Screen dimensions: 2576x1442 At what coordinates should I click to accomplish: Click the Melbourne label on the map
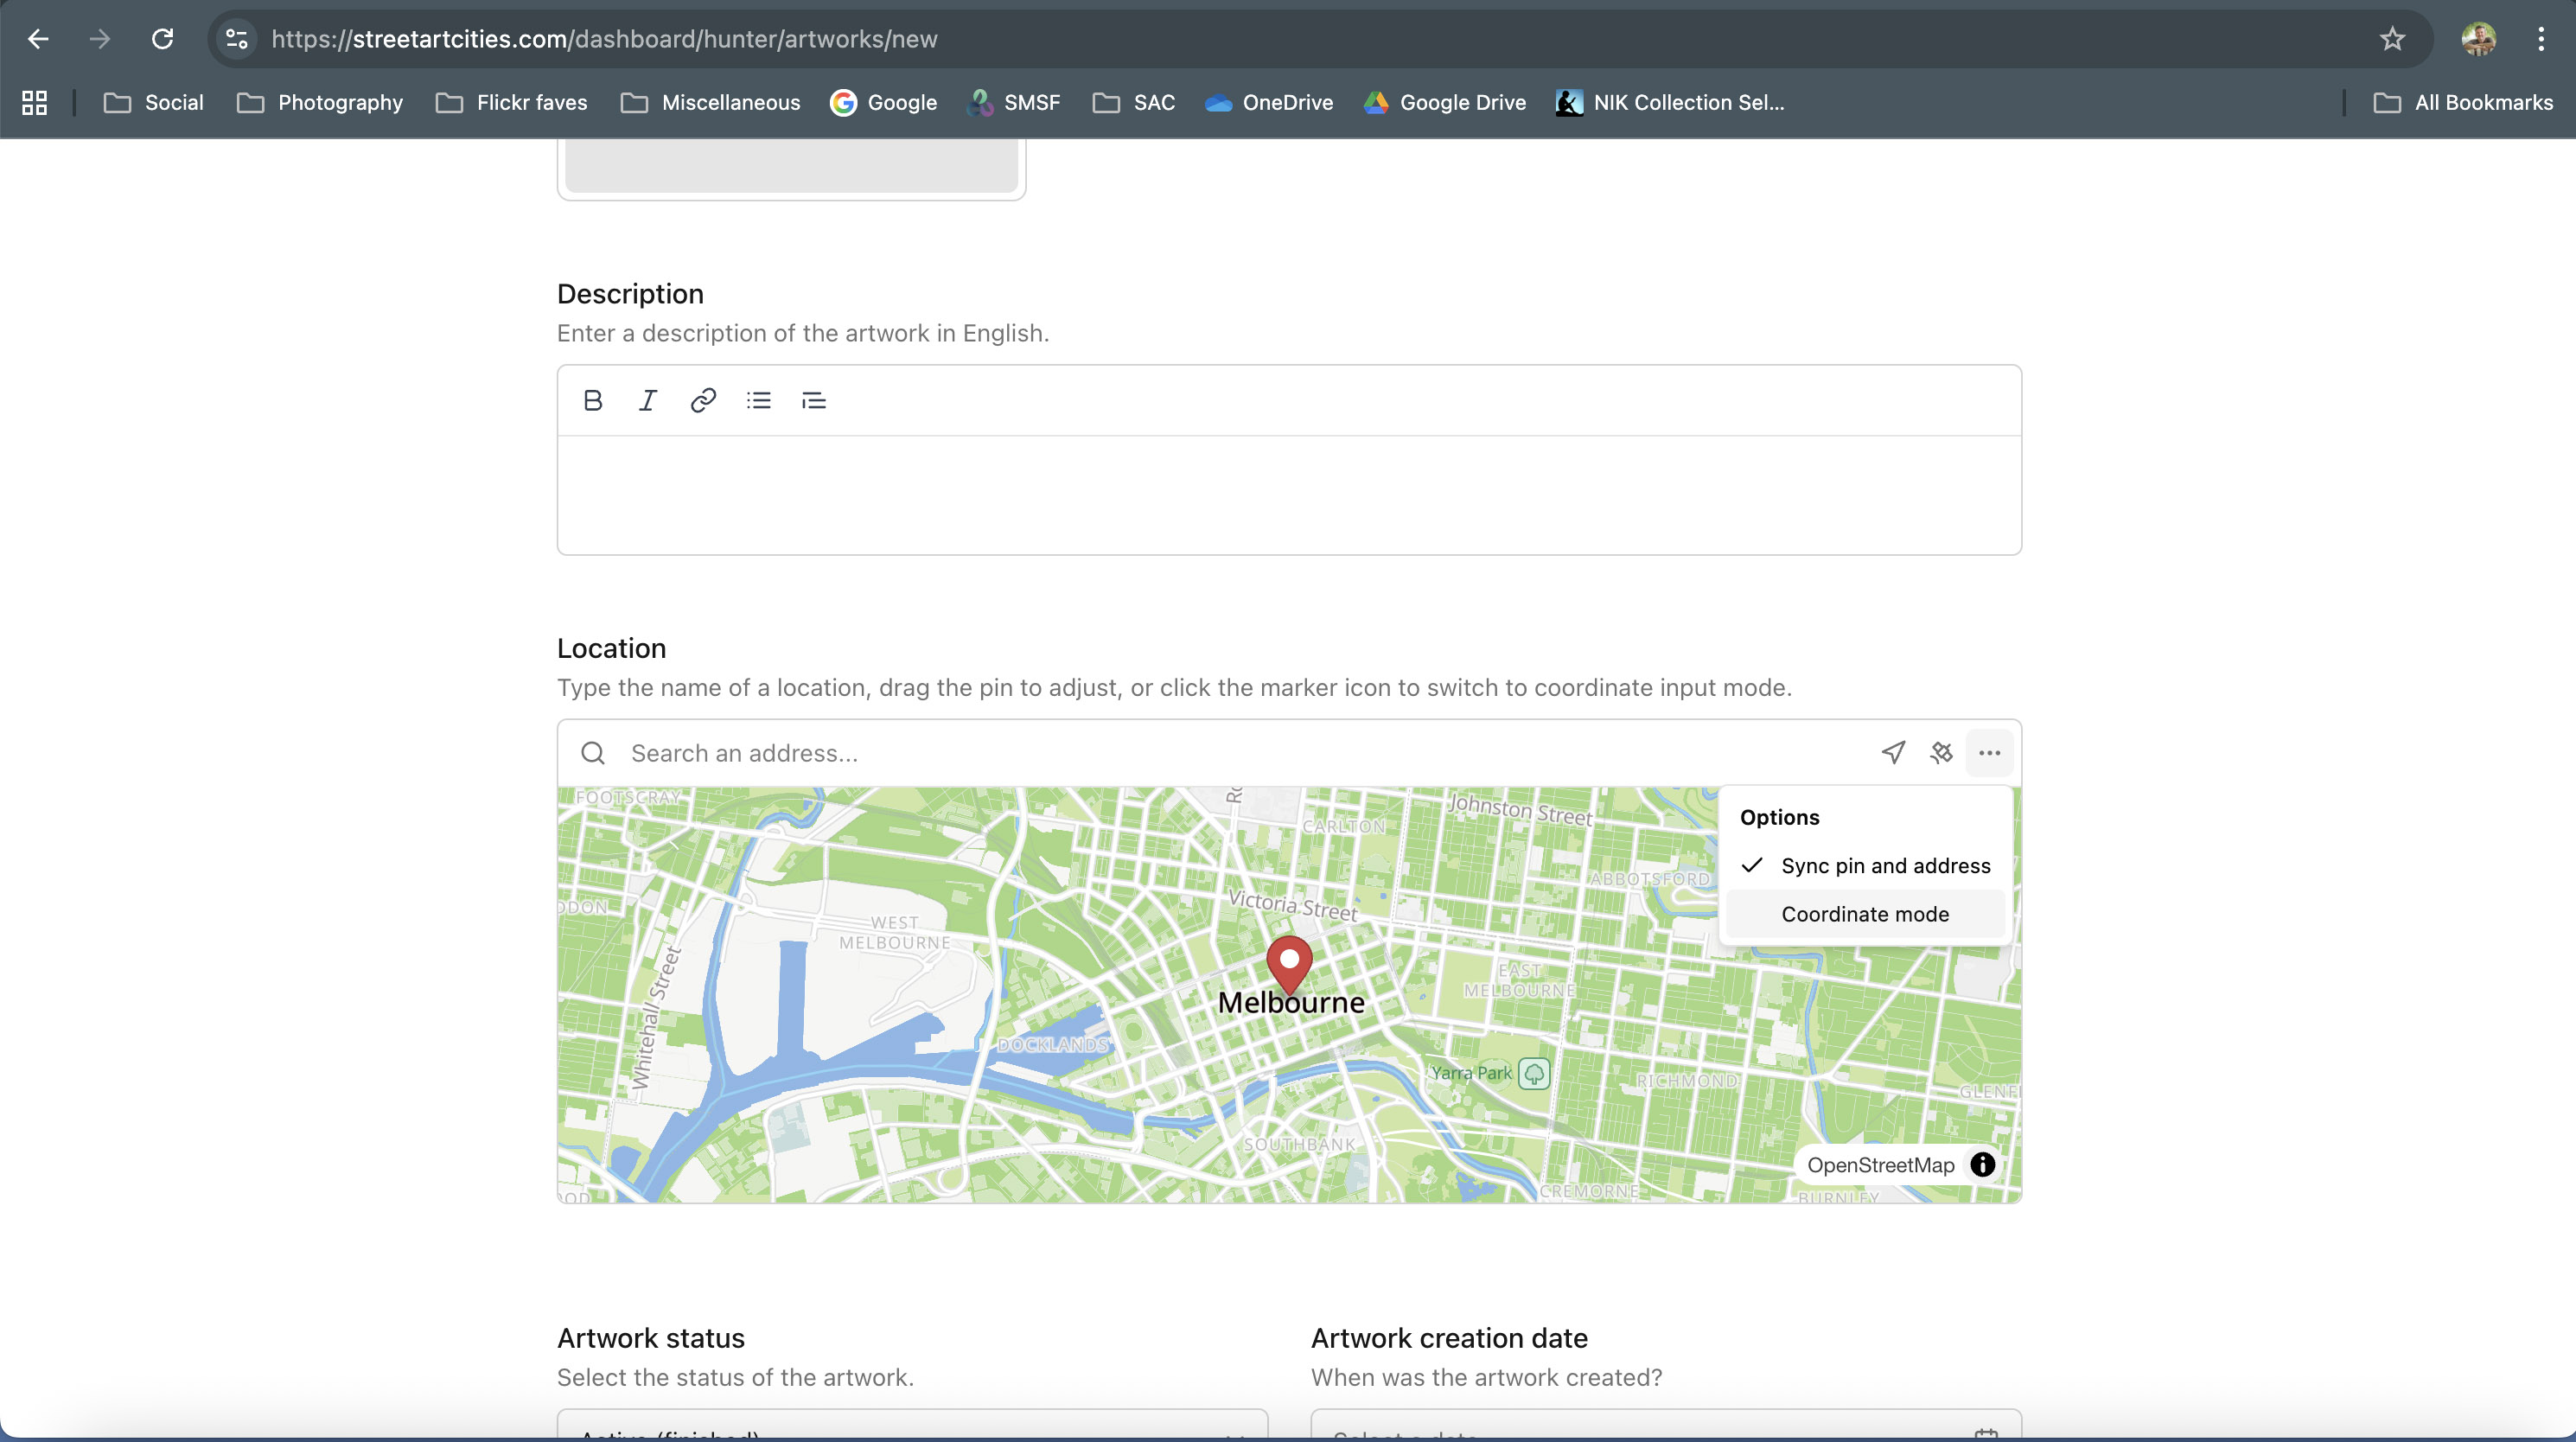pyautogui.click(x=1290, y=1002)
